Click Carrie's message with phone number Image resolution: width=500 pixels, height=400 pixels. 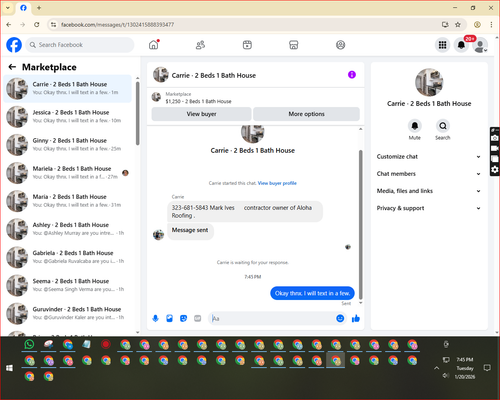pos(245,211)
